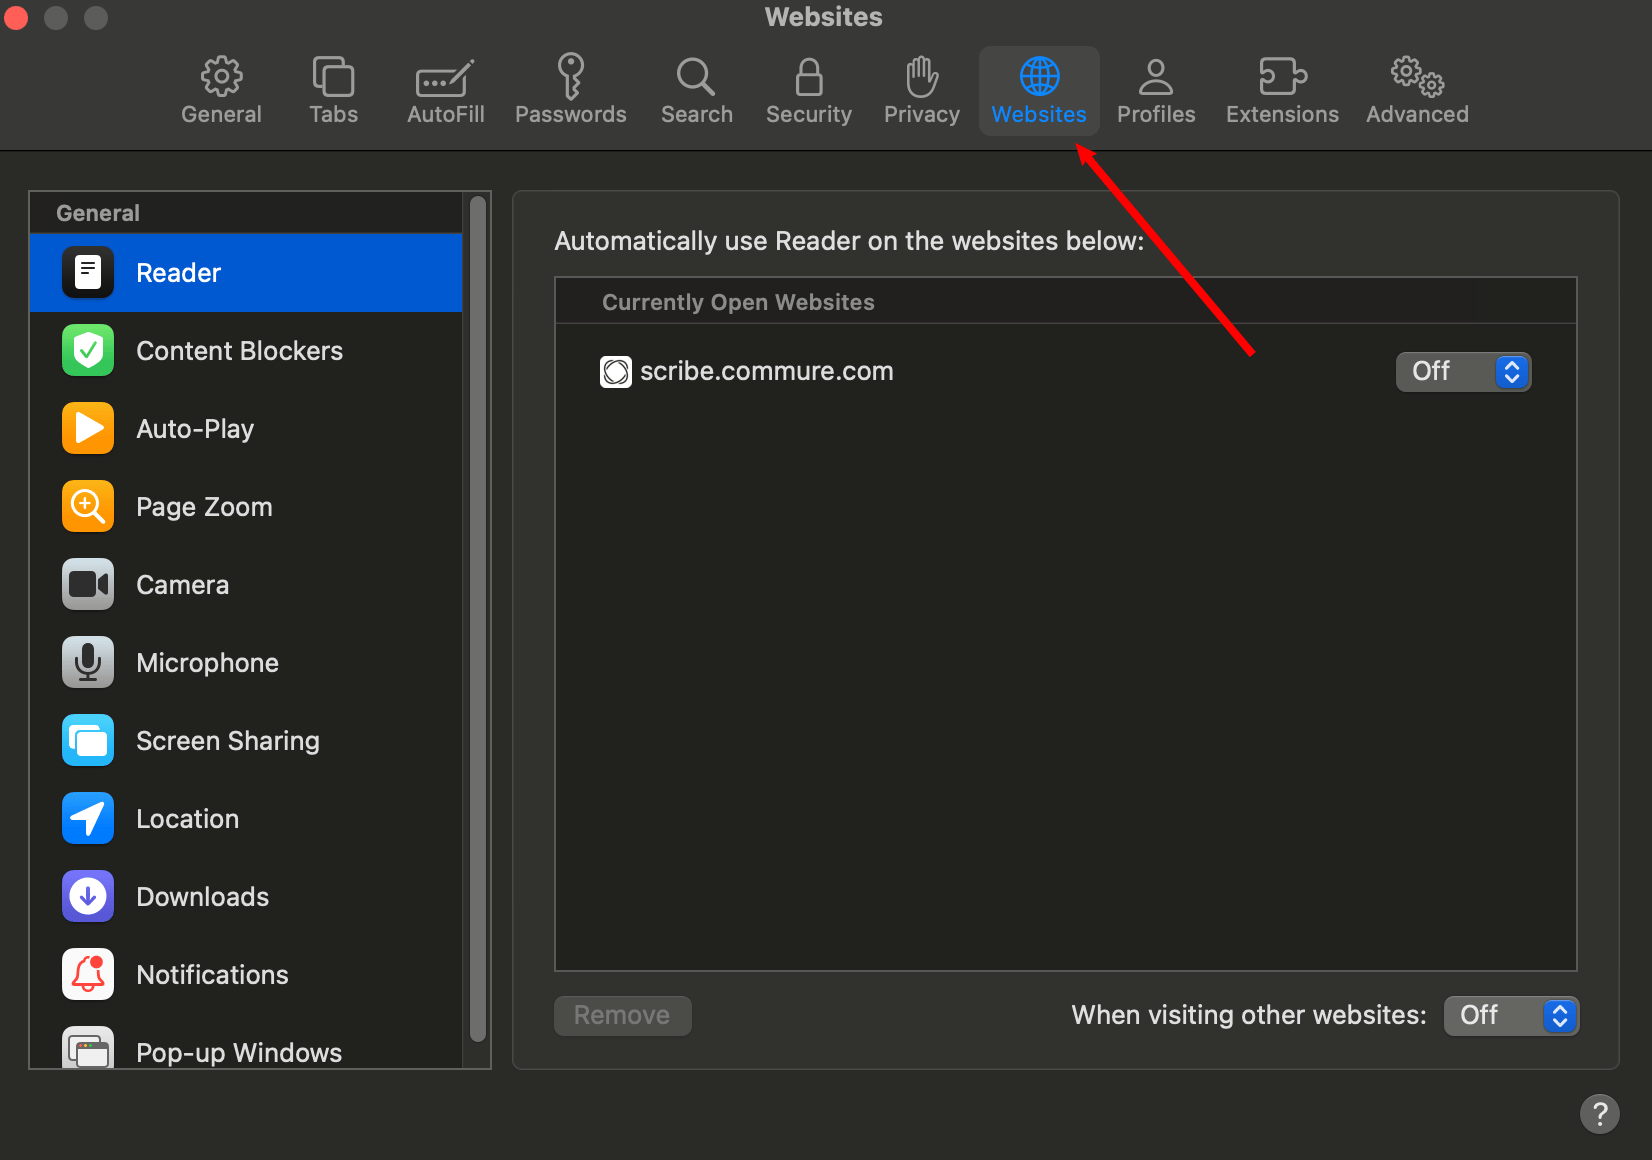Viewport: 1652px width, 1160px height.
Task: Click the Notifications bell icon
Action: [88, 974]
